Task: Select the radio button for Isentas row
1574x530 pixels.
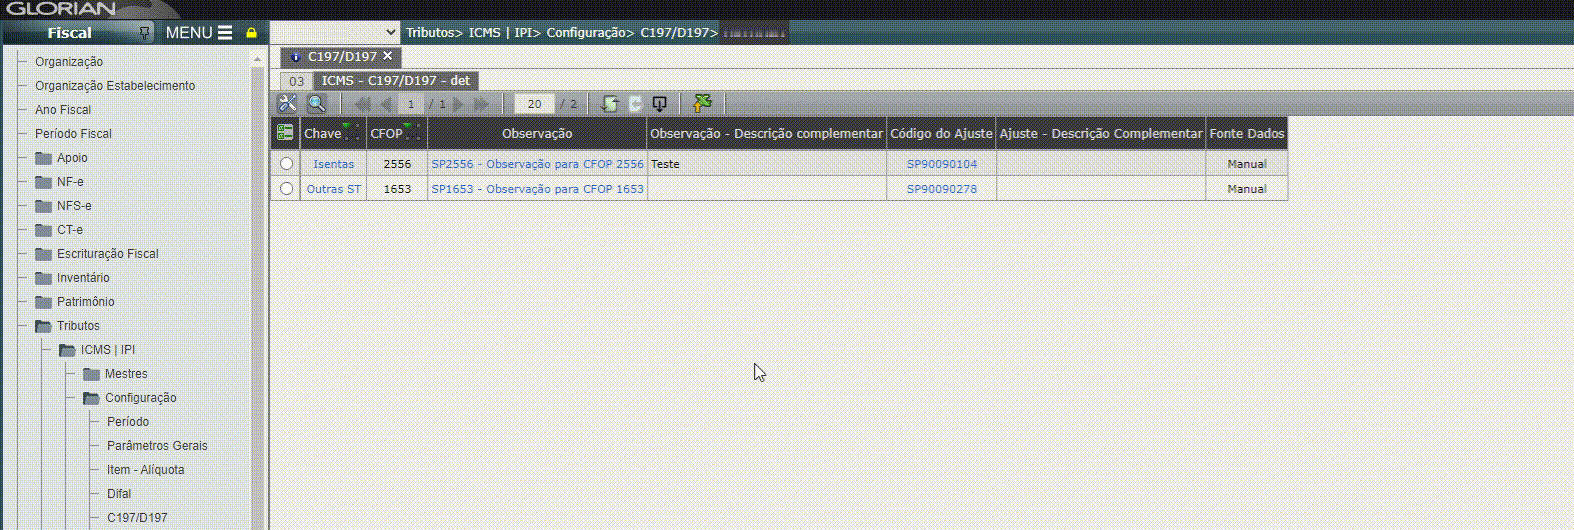Action: coord(287,164)
